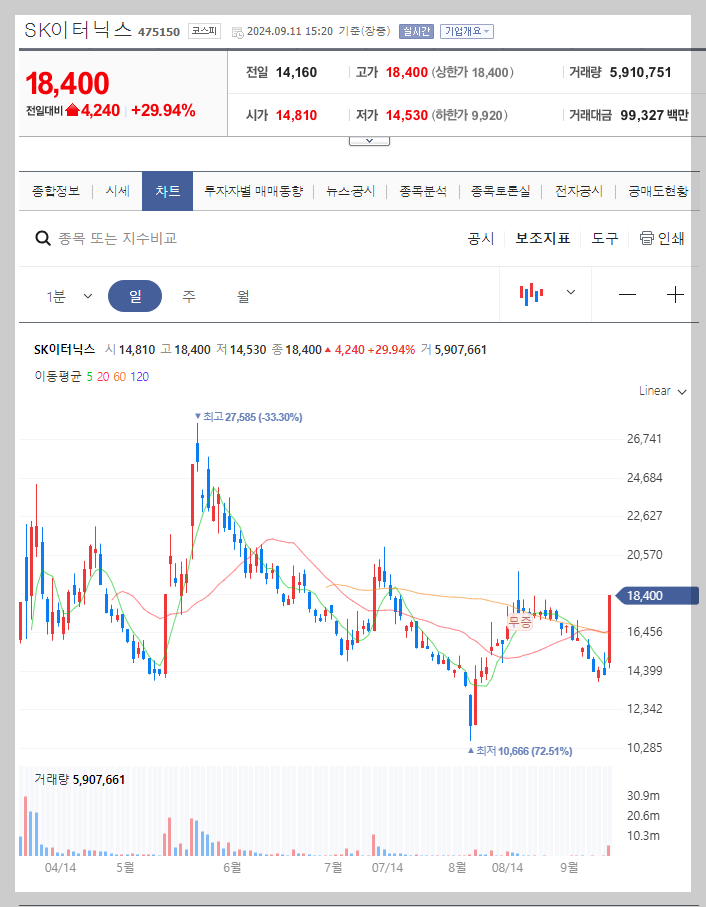Click the 공시 button

pos(481,238)
